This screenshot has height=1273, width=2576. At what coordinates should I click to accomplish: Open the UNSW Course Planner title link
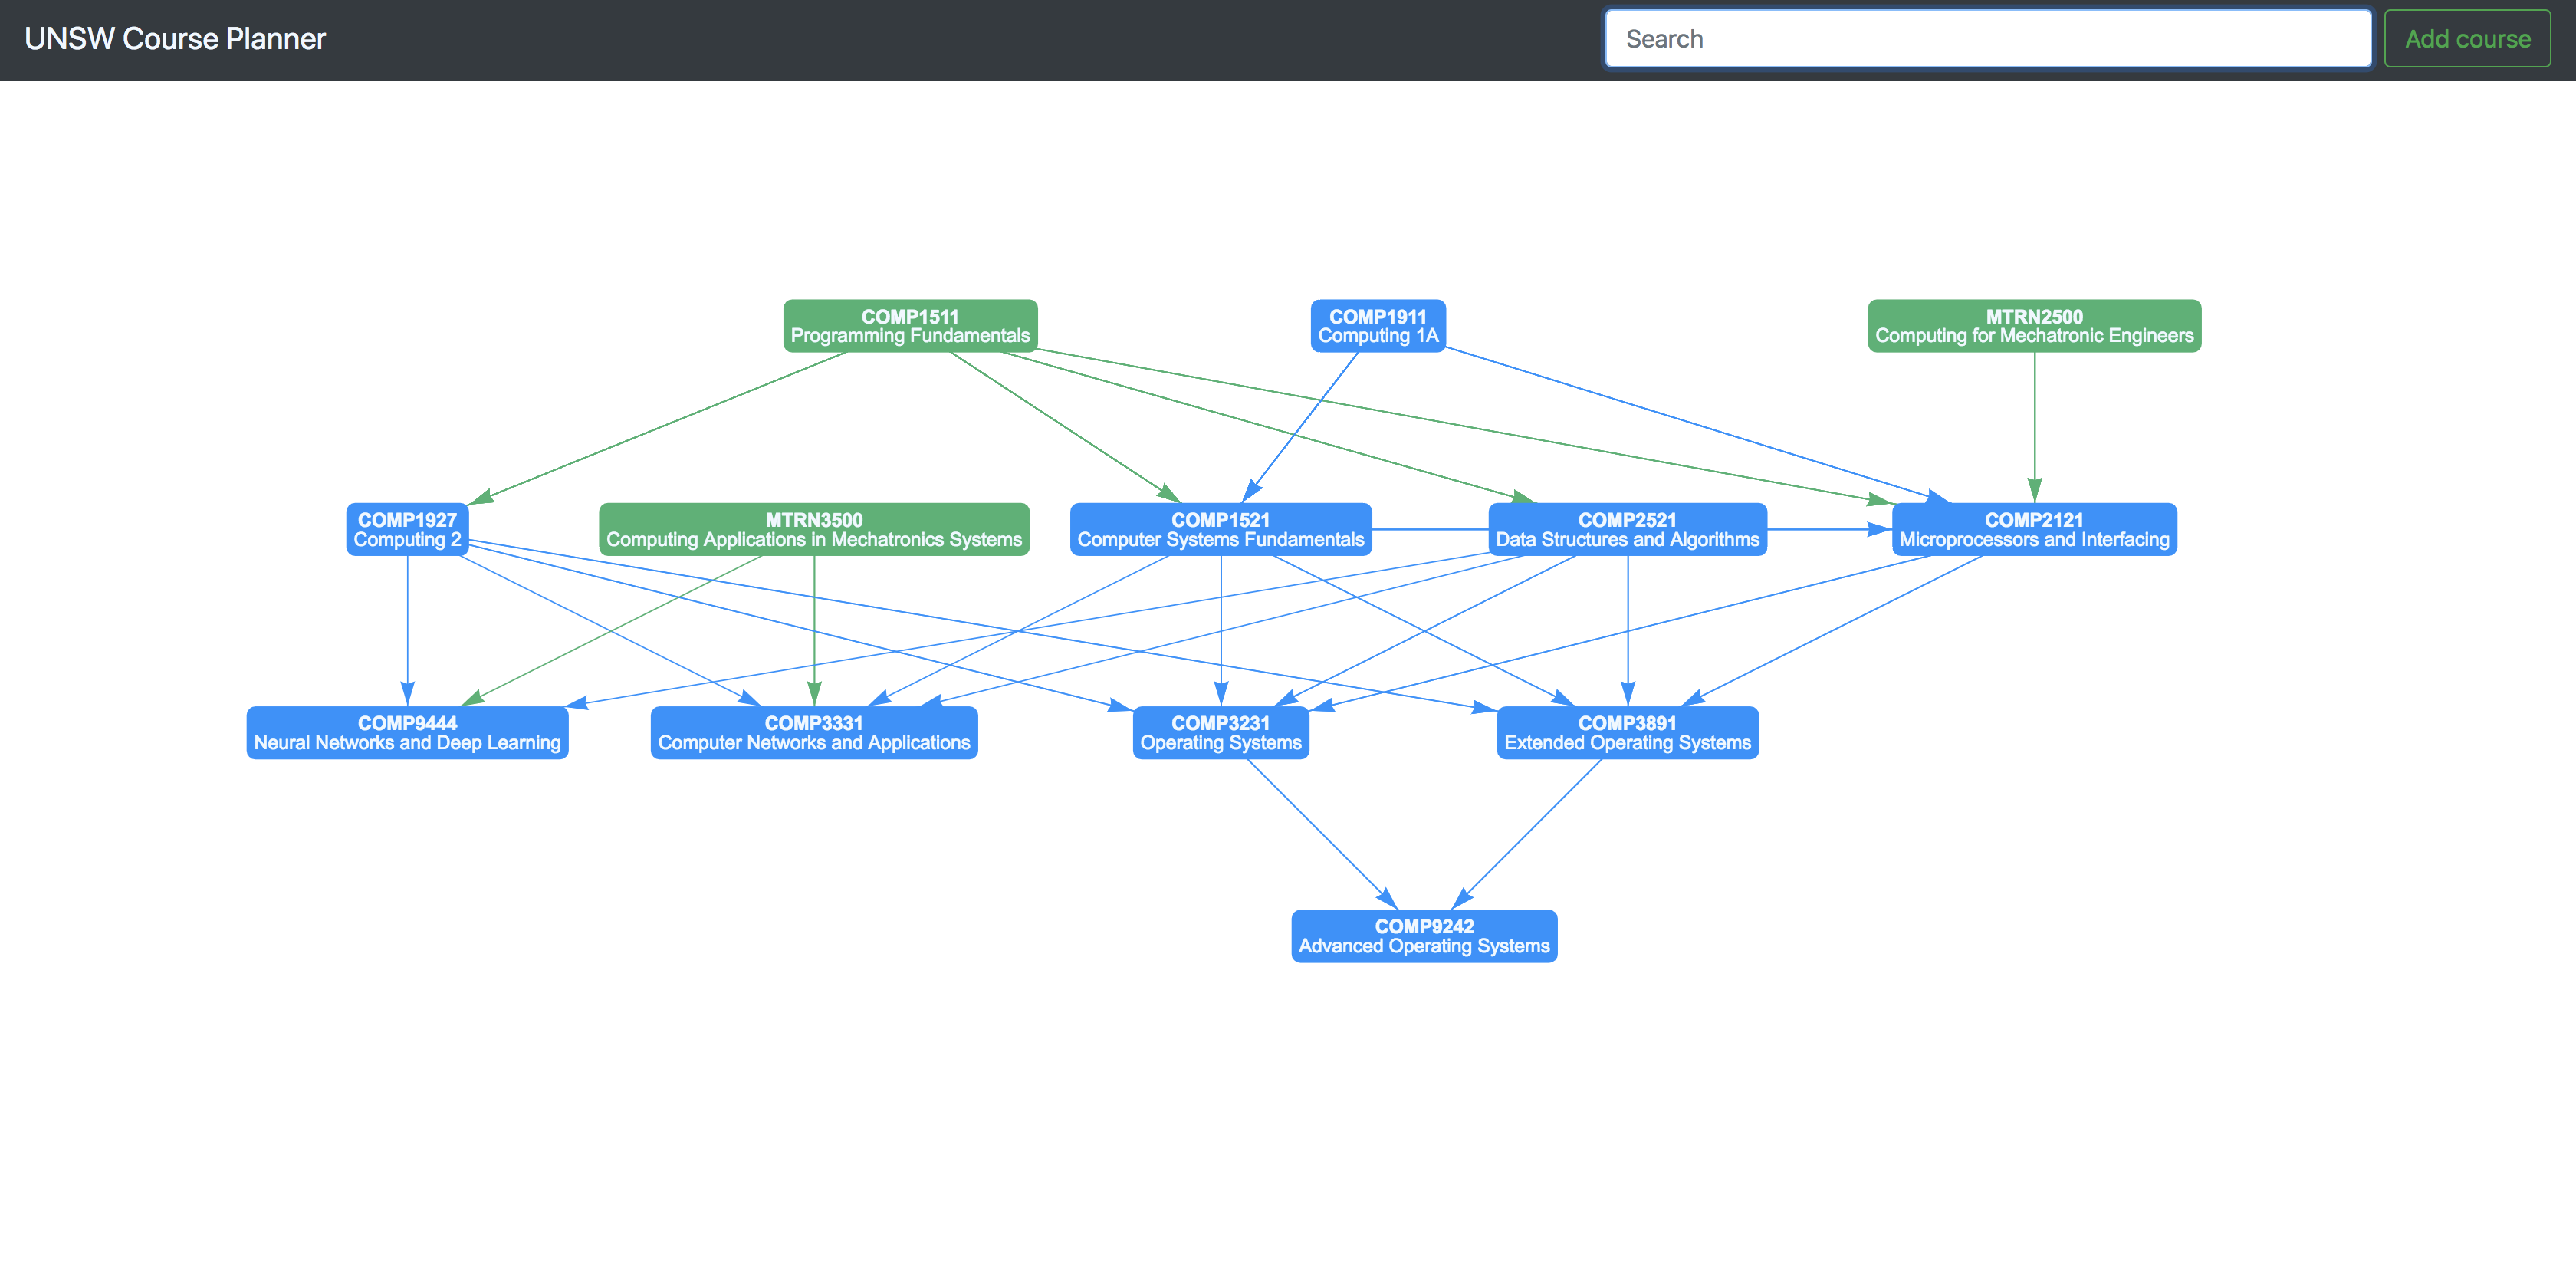tap(175, 39)
